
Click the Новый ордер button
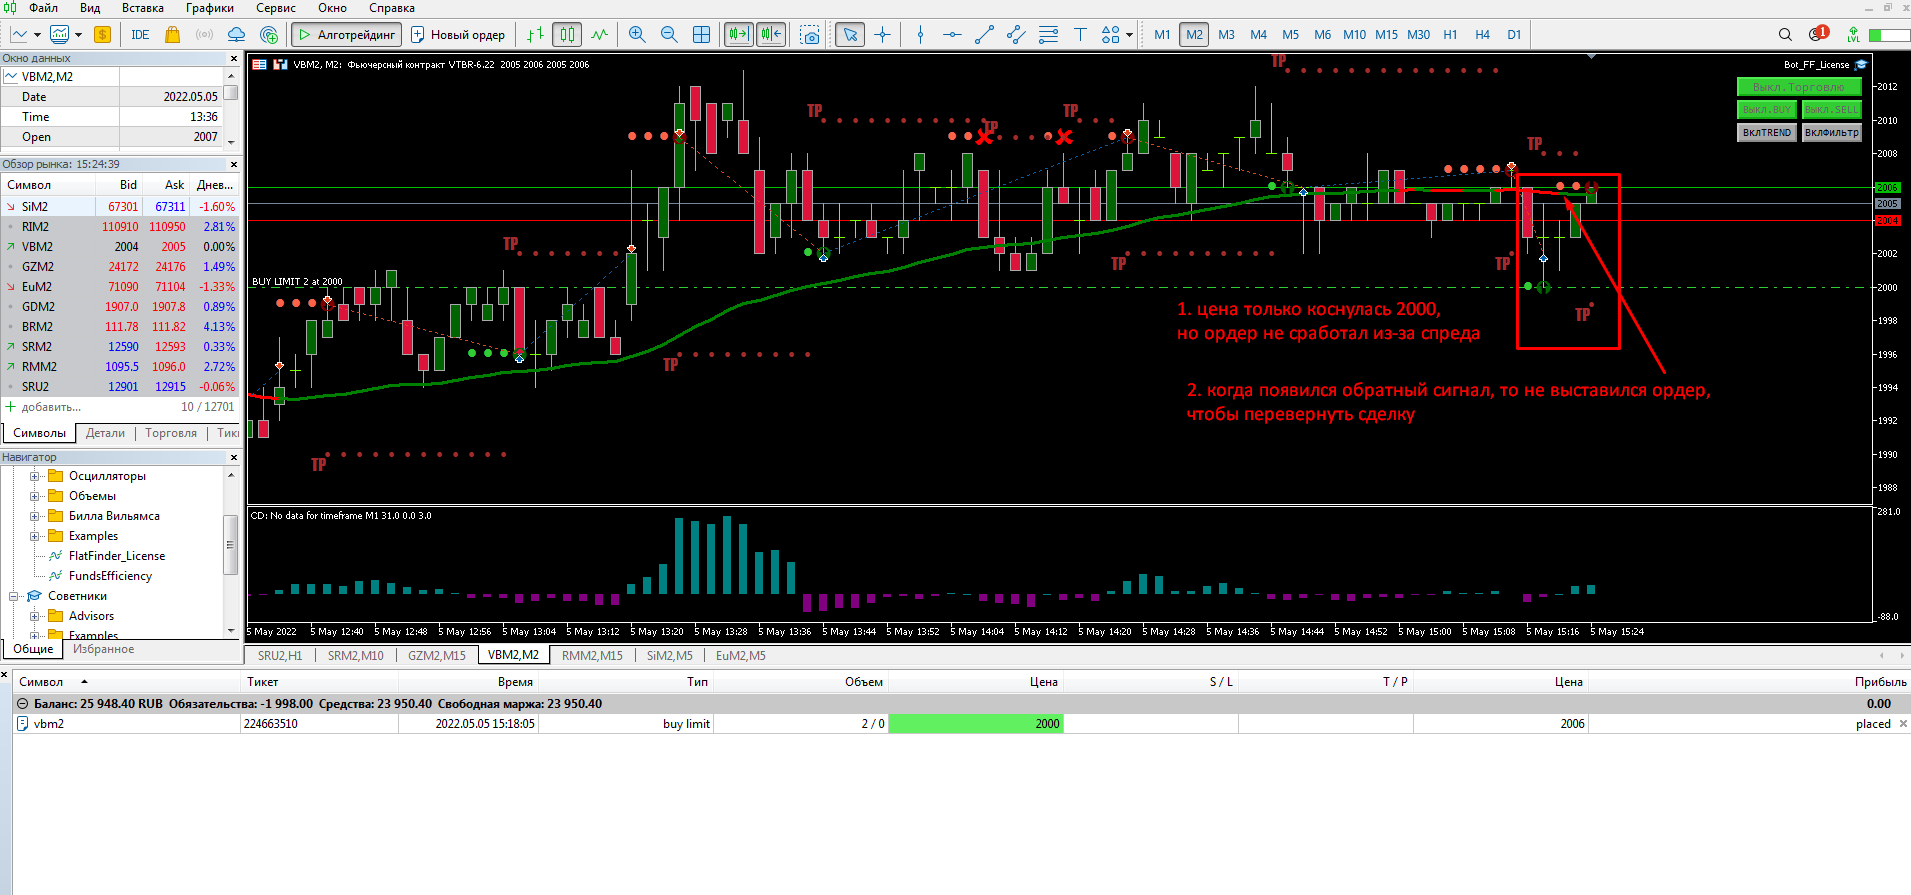(458, 34)
